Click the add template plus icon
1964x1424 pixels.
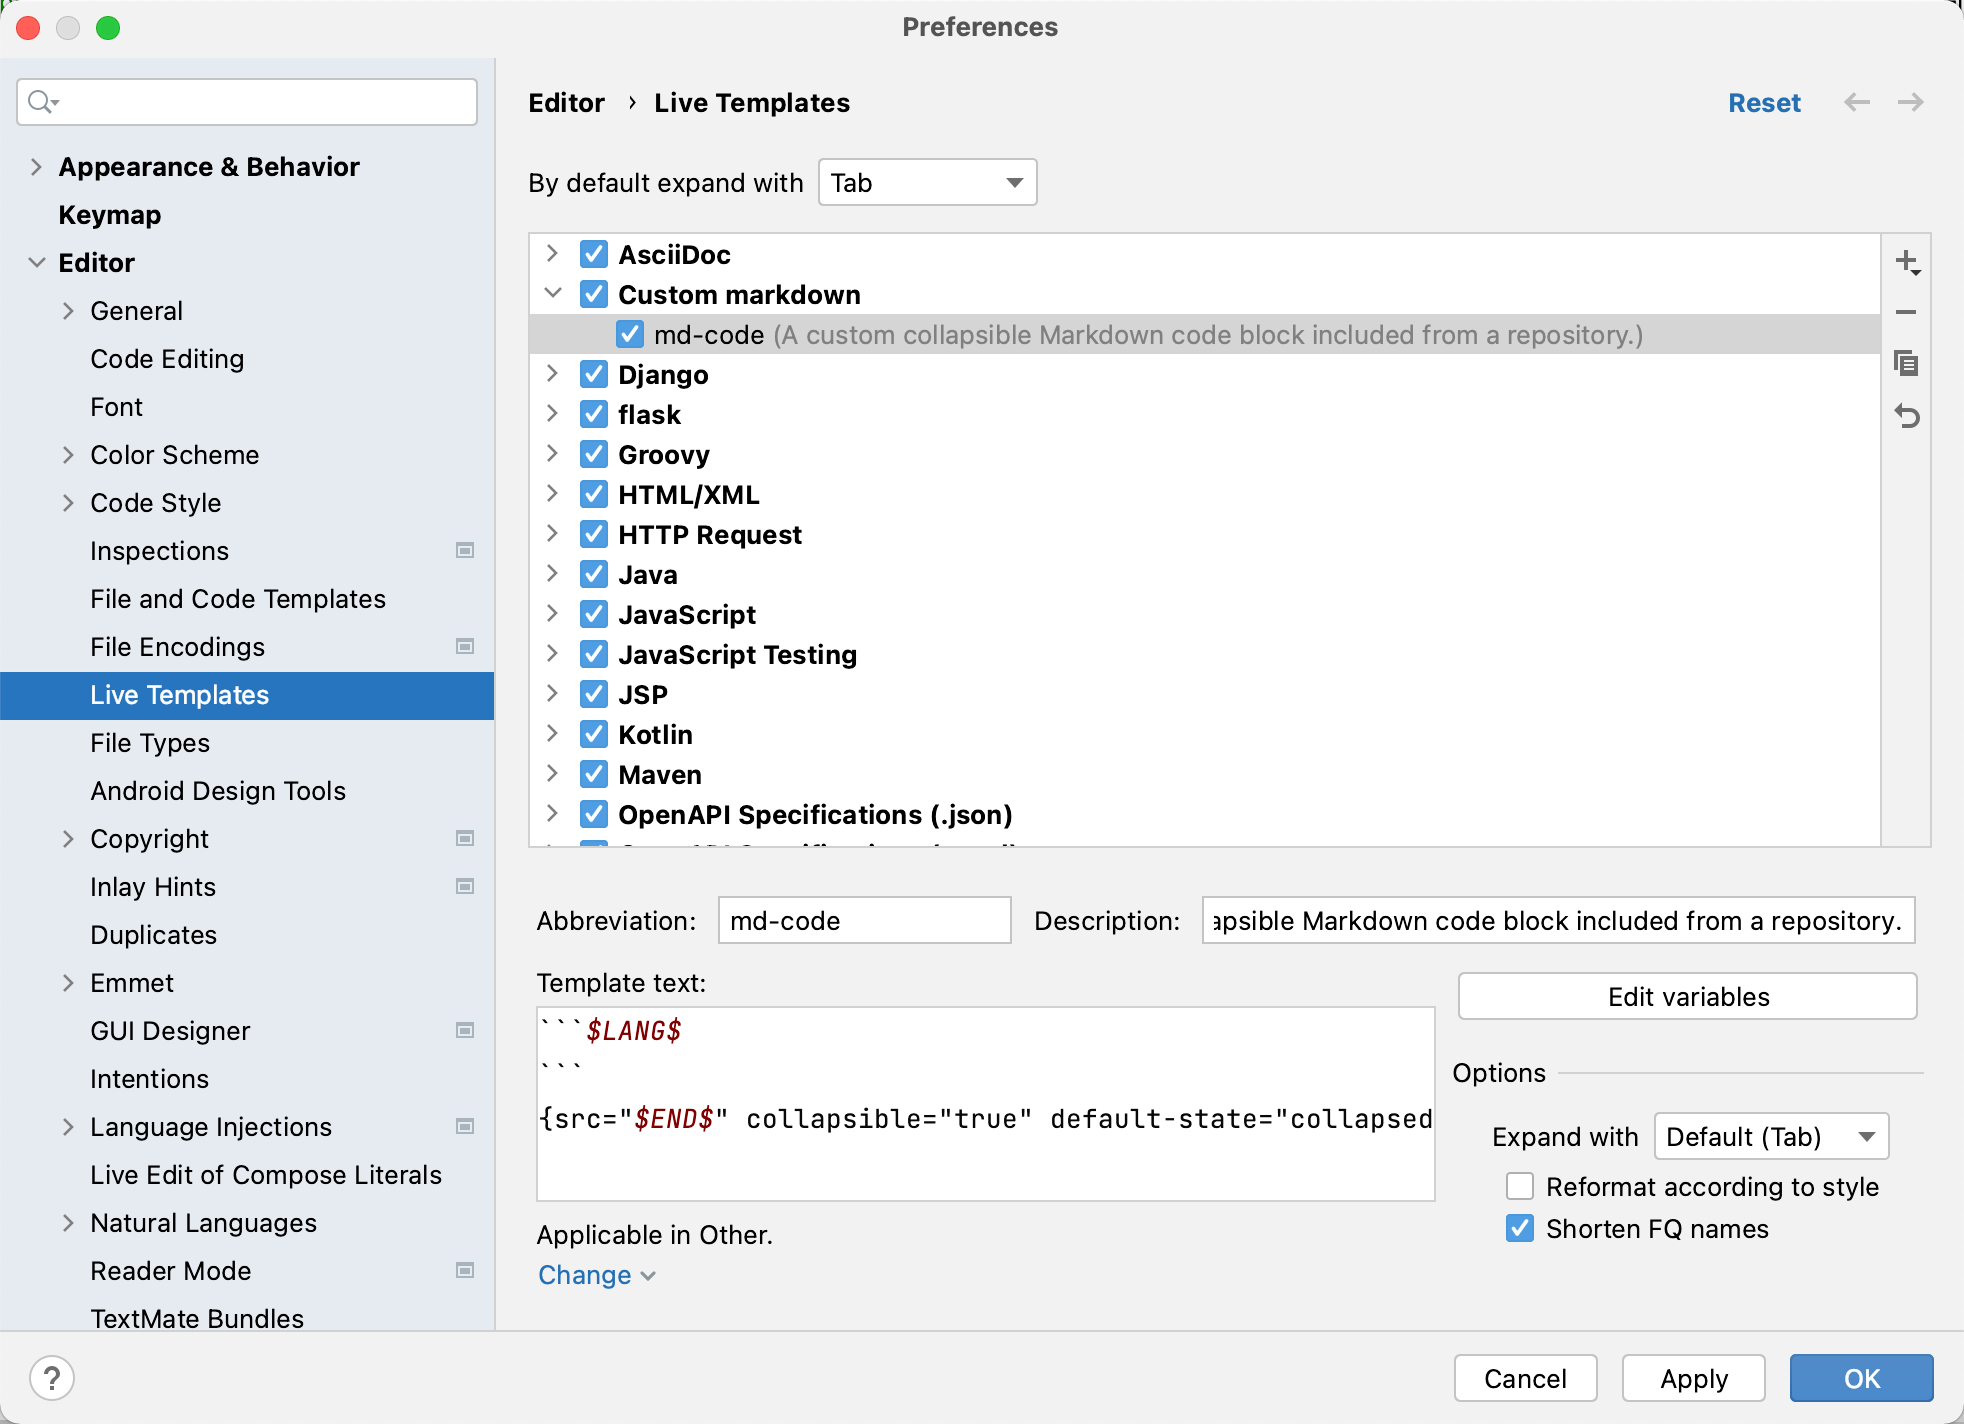coord(1906,262)
